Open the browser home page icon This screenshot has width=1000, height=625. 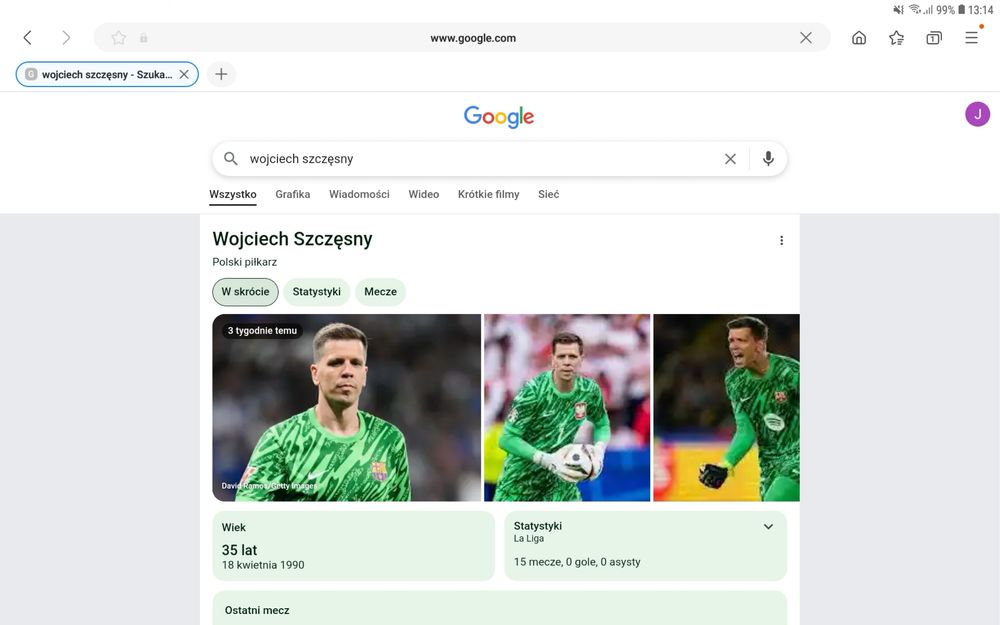(x=859, y=38)
